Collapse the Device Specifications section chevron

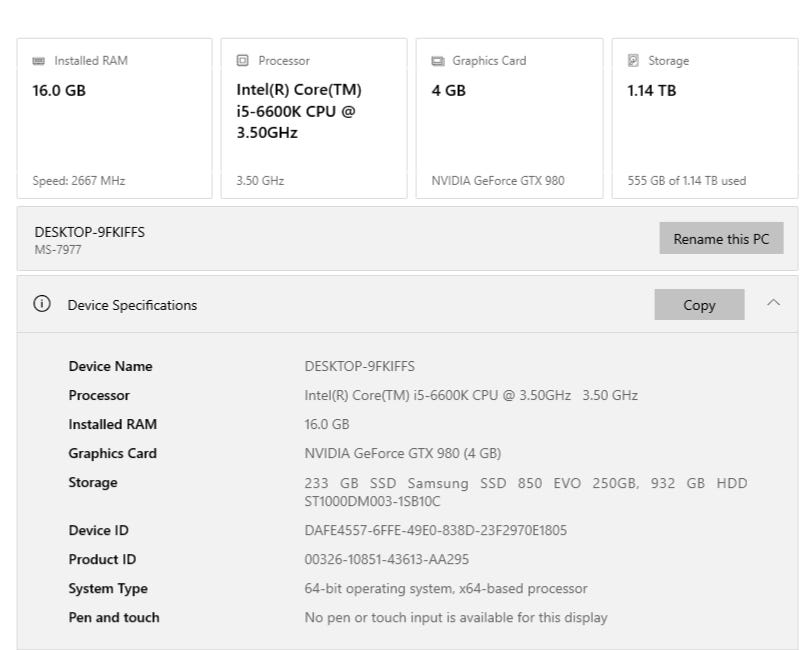tap(773, 304)
